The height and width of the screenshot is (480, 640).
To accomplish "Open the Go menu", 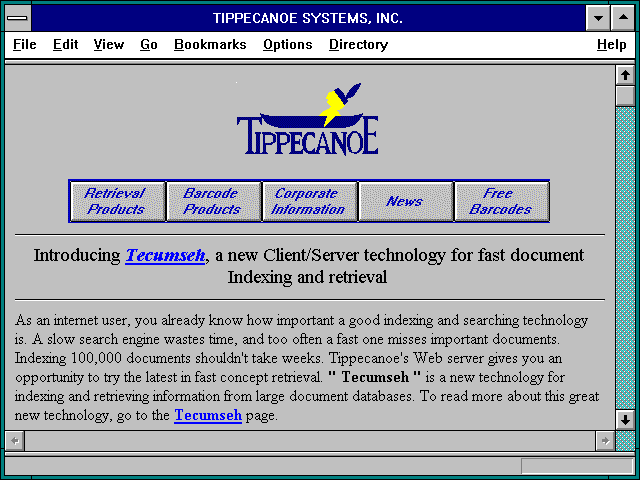I will (149, 44).
